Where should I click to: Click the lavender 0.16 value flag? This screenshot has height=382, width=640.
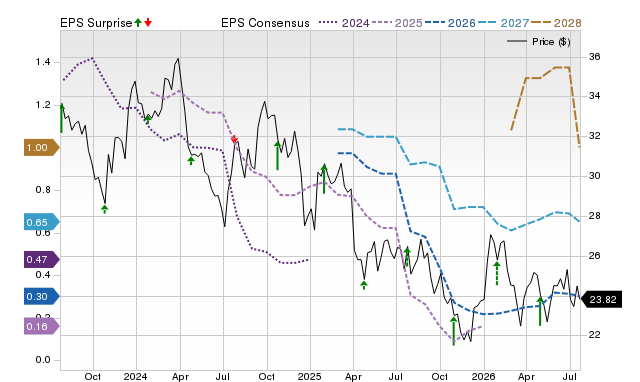tap(41, 326)
